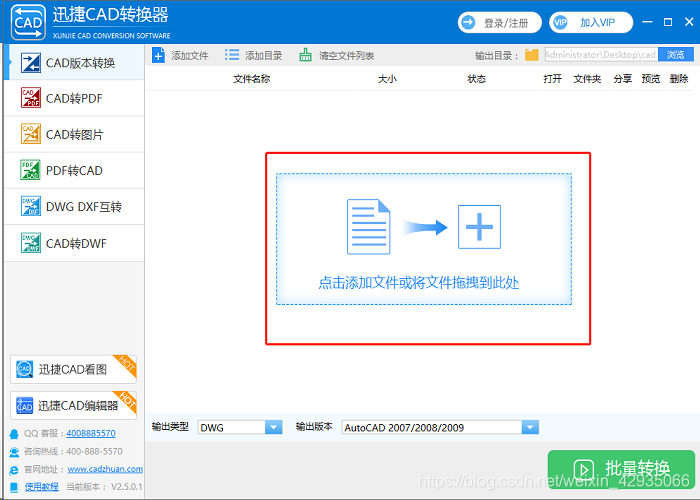Maximize the converter window
Screen dimensions: 700x500
(668, 22)
